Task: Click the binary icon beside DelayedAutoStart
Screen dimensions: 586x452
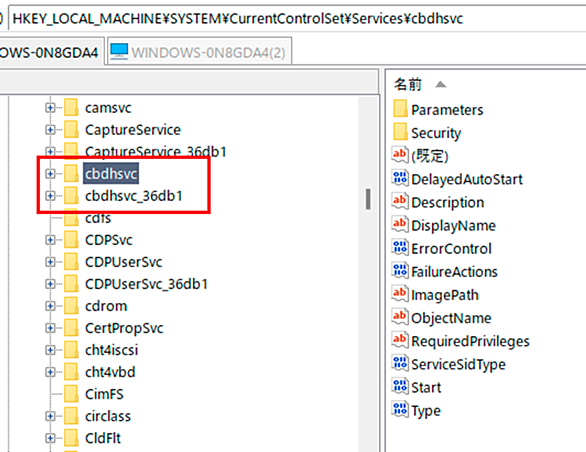Action: pyautogui.click(x=400, y=178)
